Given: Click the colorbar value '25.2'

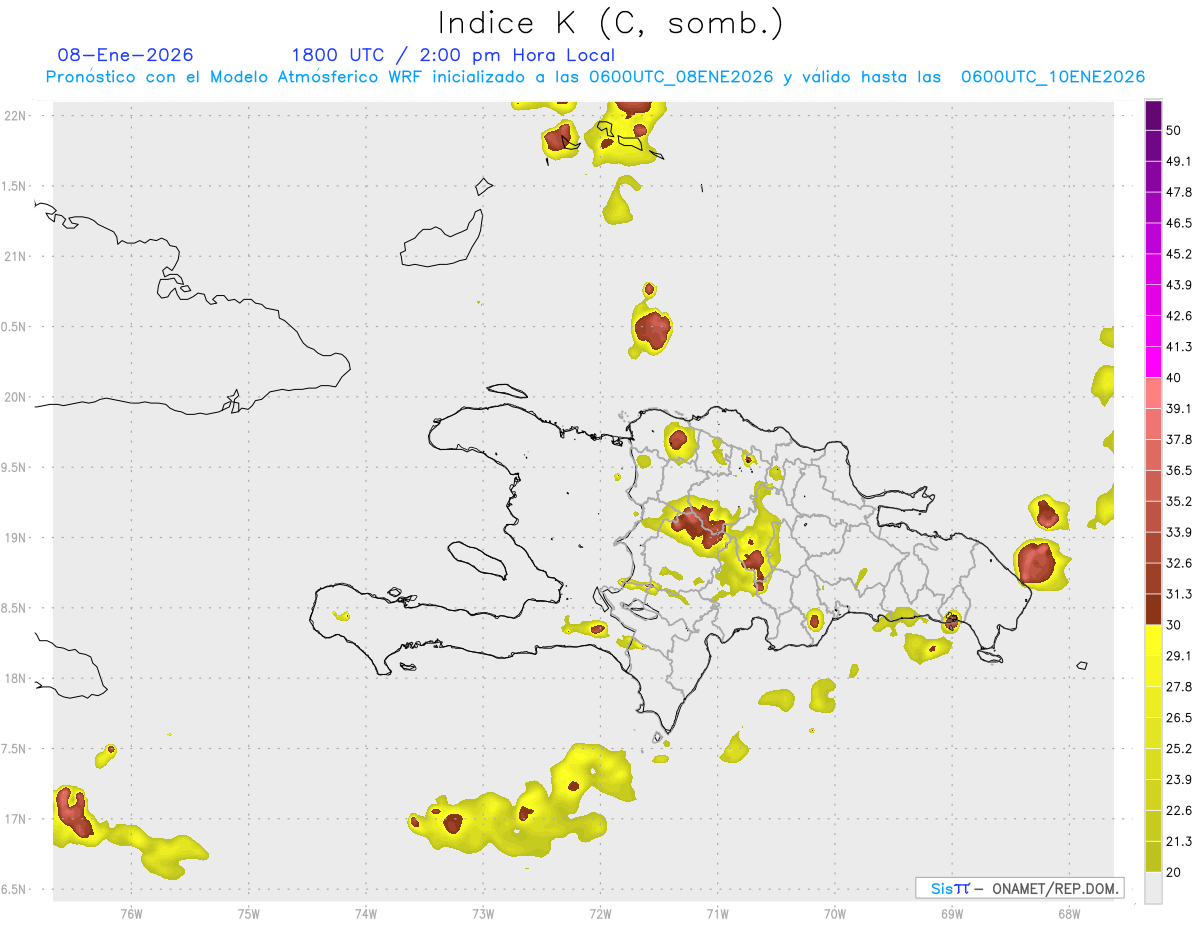Looking at the screenshot, I should pos(1179,749).
